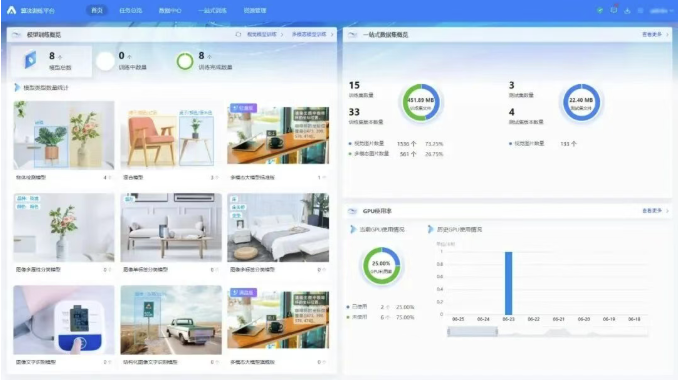
Task: Click the 06-18 date label on chart axis
Action: 634,319
